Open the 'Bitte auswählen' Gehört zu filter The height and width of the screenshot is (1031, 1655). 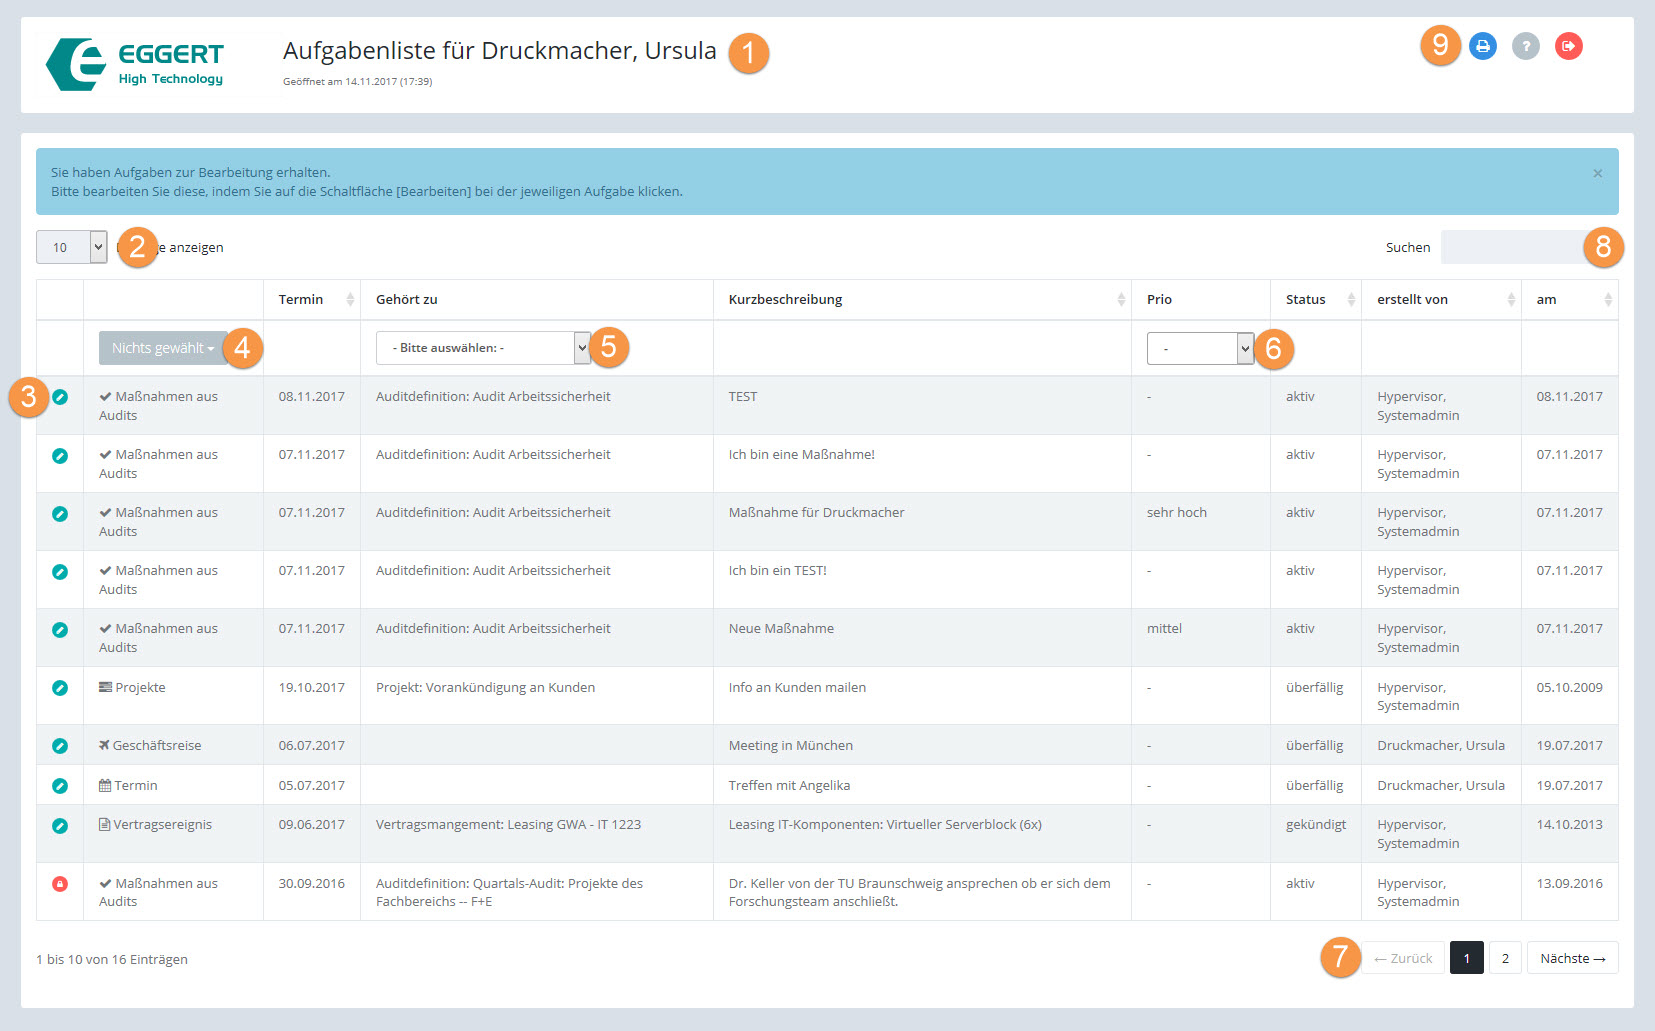coord(482,348)
